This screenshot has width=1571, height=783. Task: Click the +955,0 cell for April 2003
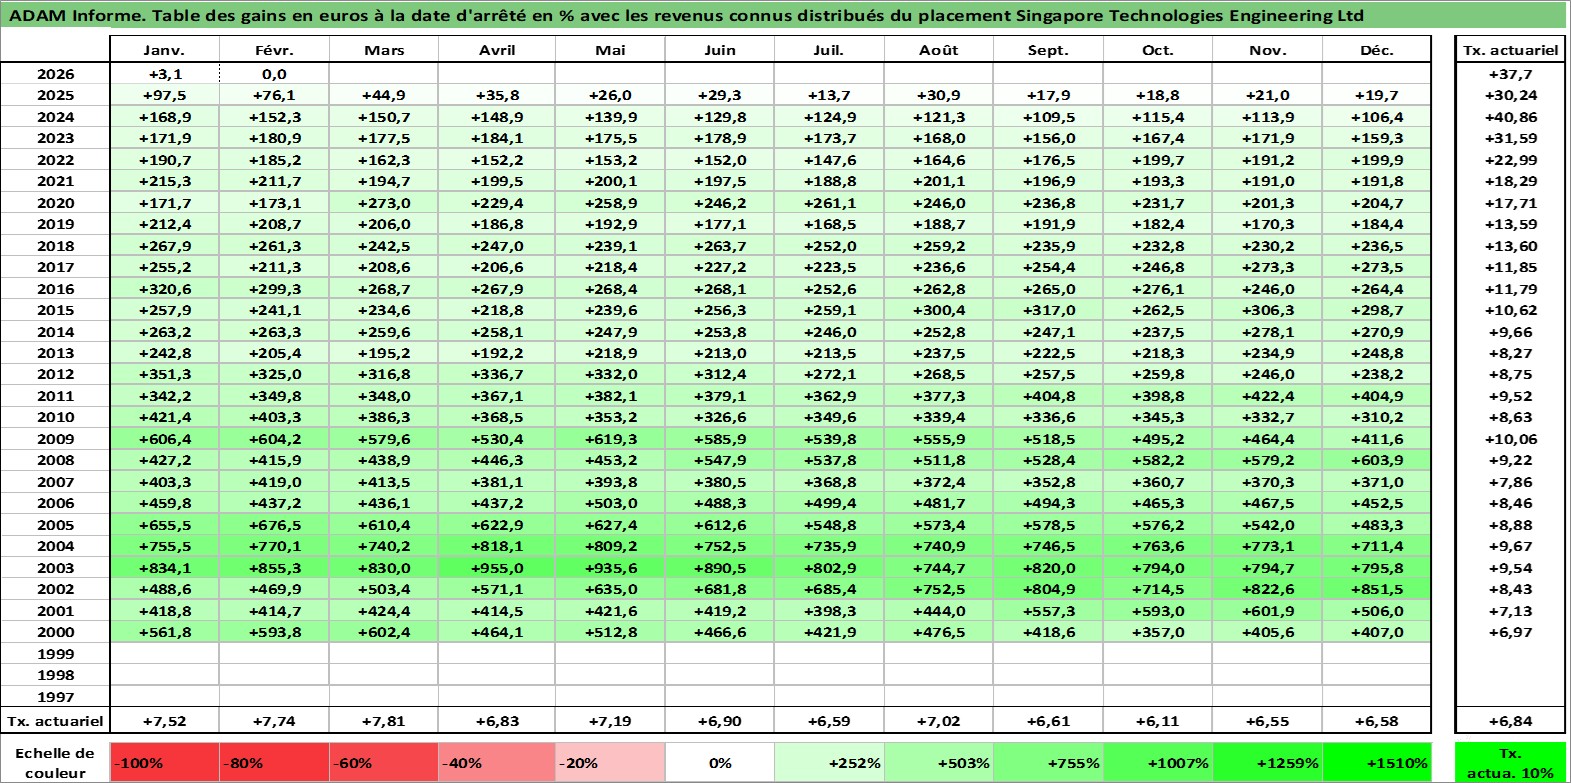click(x=497, y=568)
